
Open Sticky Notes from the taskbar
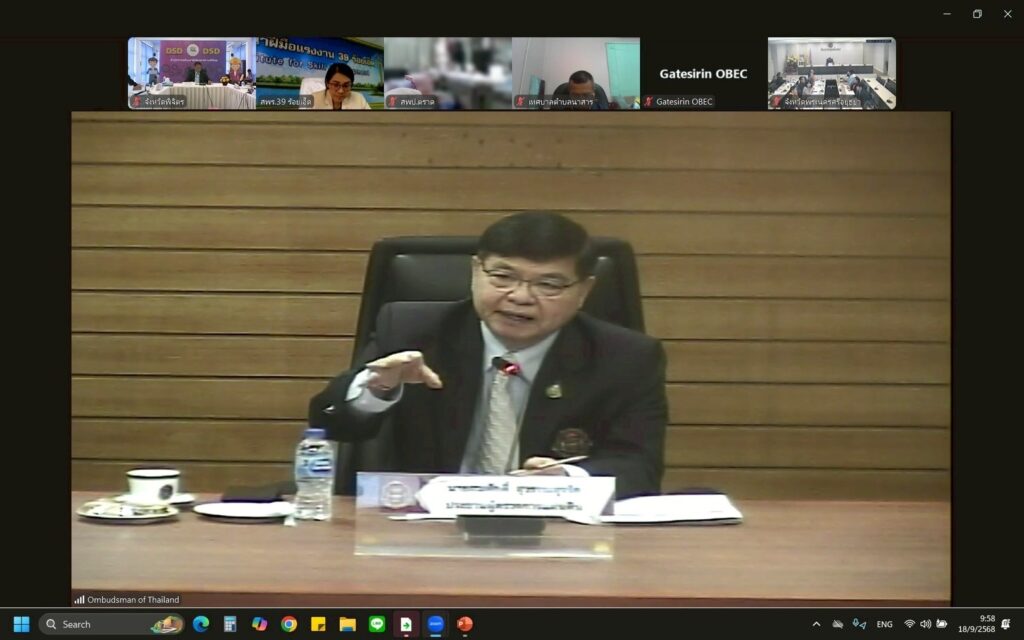318,624
